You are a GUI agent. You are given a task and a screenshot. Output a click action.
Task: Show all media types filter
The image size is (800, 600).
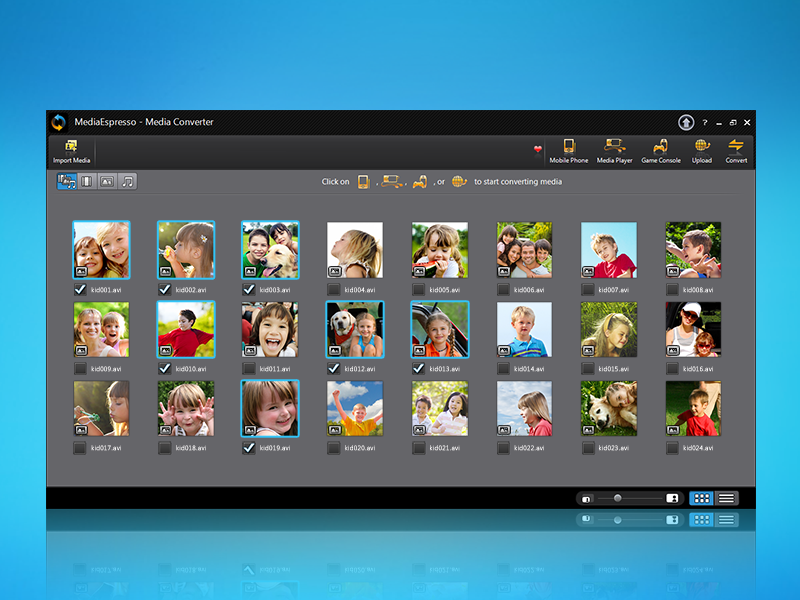coord(66,181)
